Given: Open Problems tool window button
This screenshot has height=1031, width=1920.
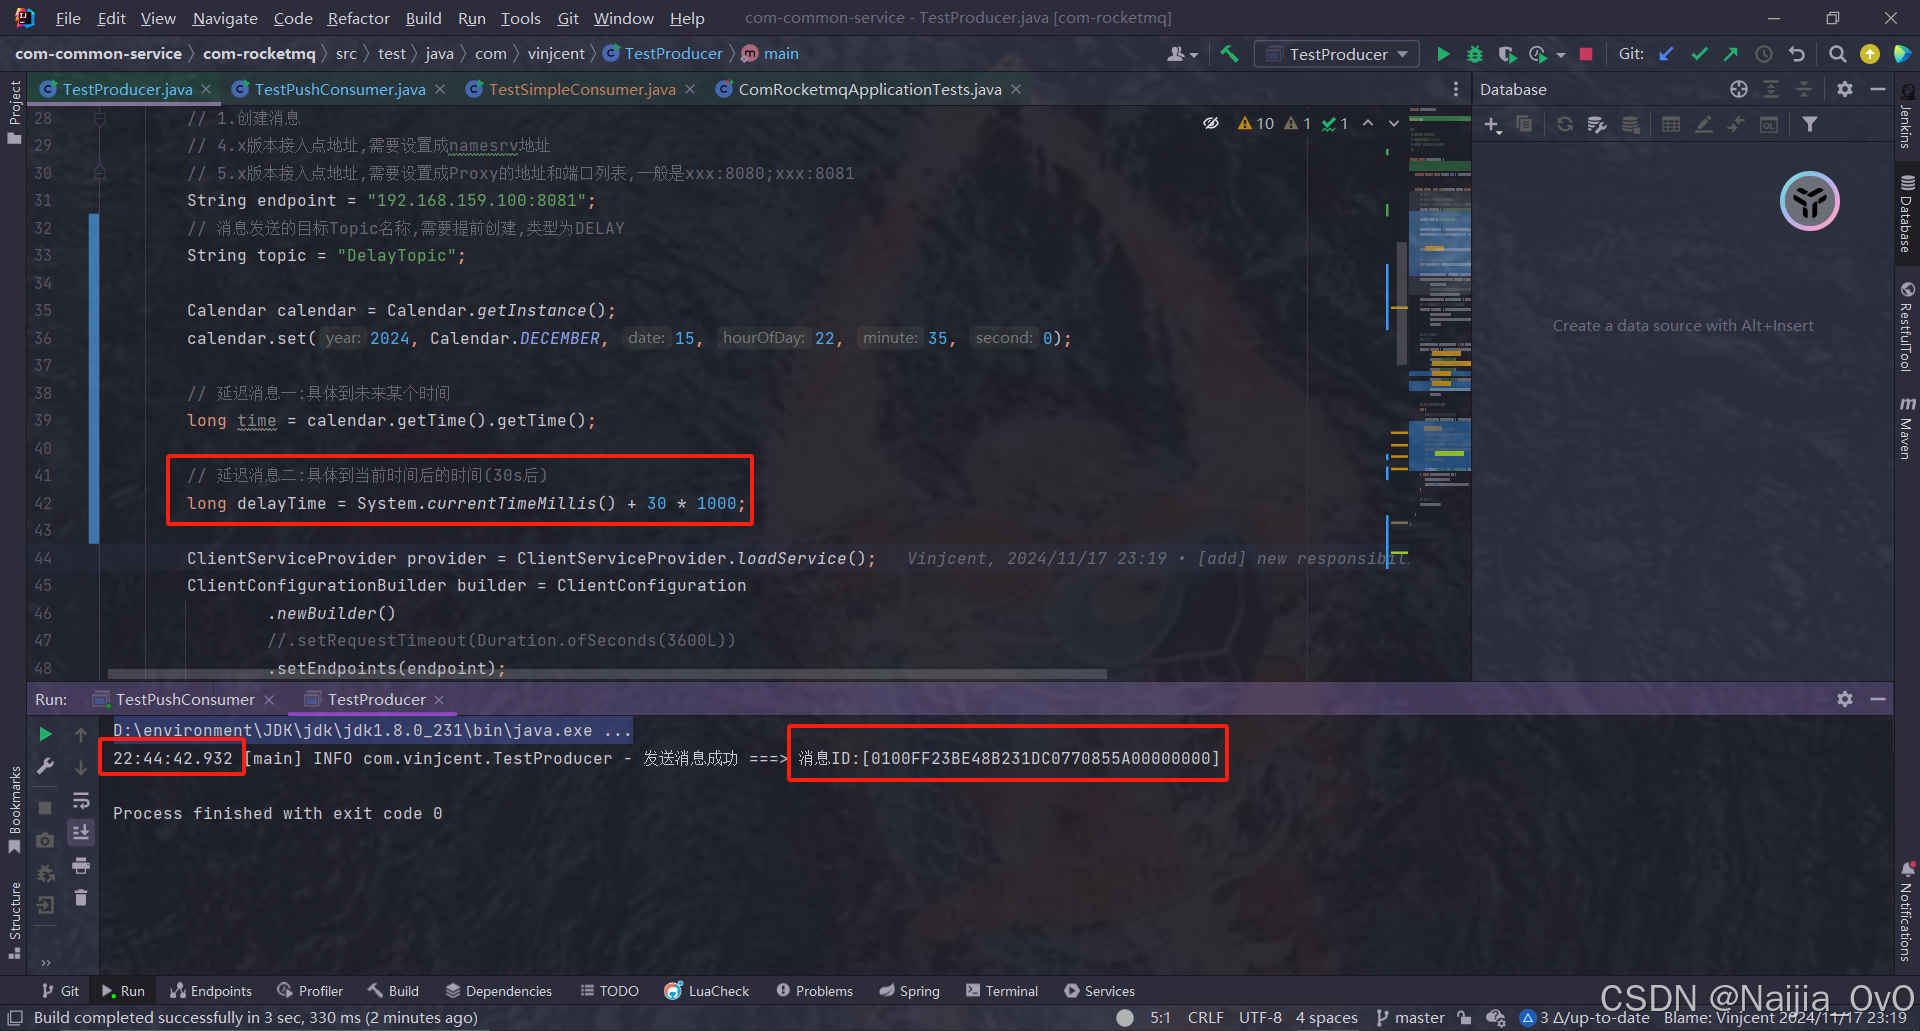Looking at the screenshot, I should point(814,991).
